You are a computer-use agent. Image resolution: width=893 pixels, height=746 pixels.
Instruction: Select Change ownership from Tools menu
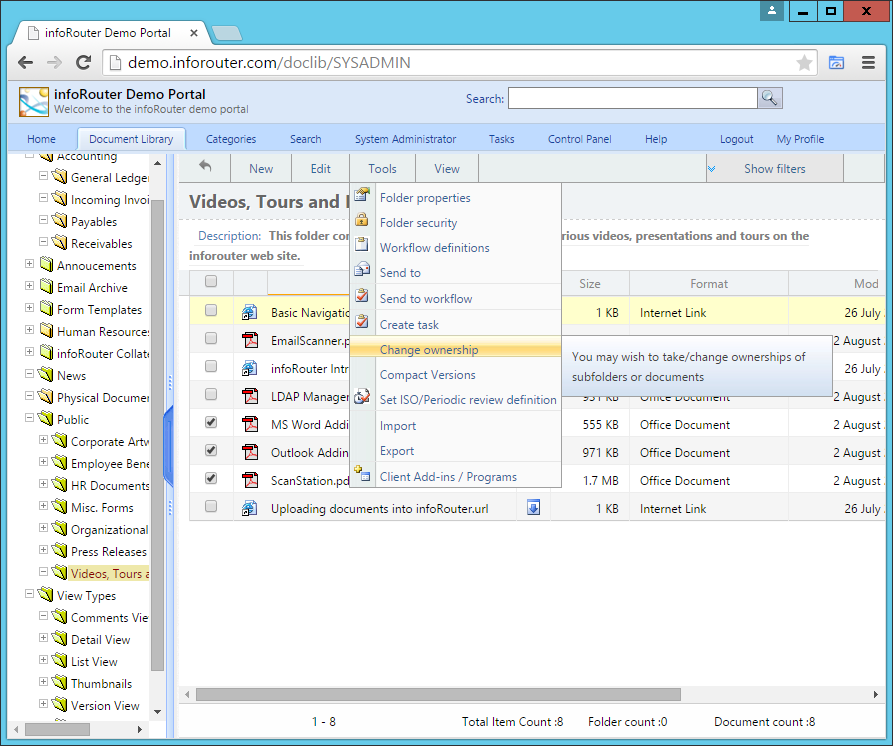pyautogui.click(x=456, y=350)
